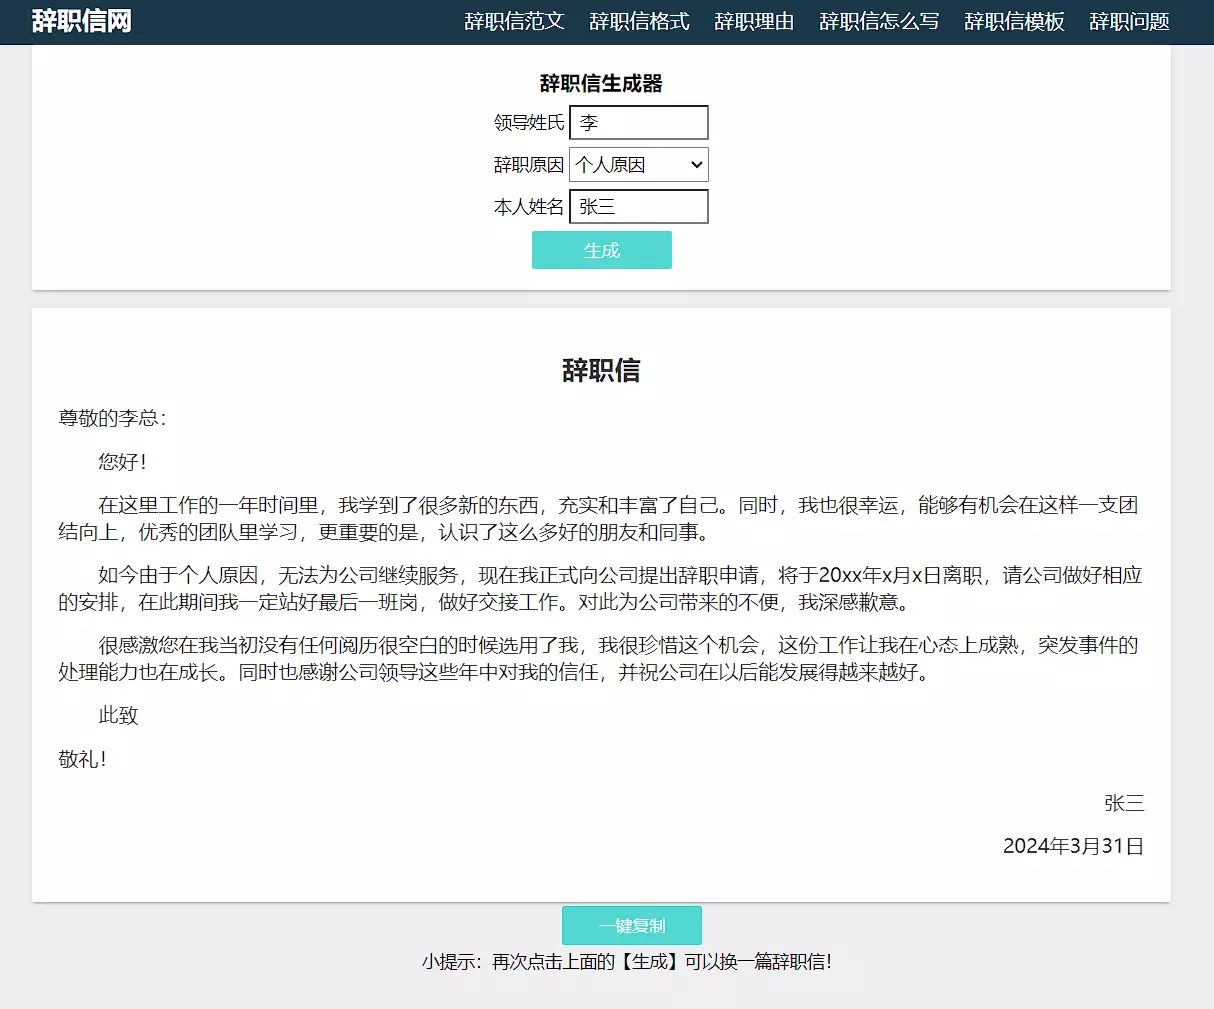This screenshot has height=1009, width=1214.
Task: Click the 张三 signature in the letter
Action: pos(1124,803)
